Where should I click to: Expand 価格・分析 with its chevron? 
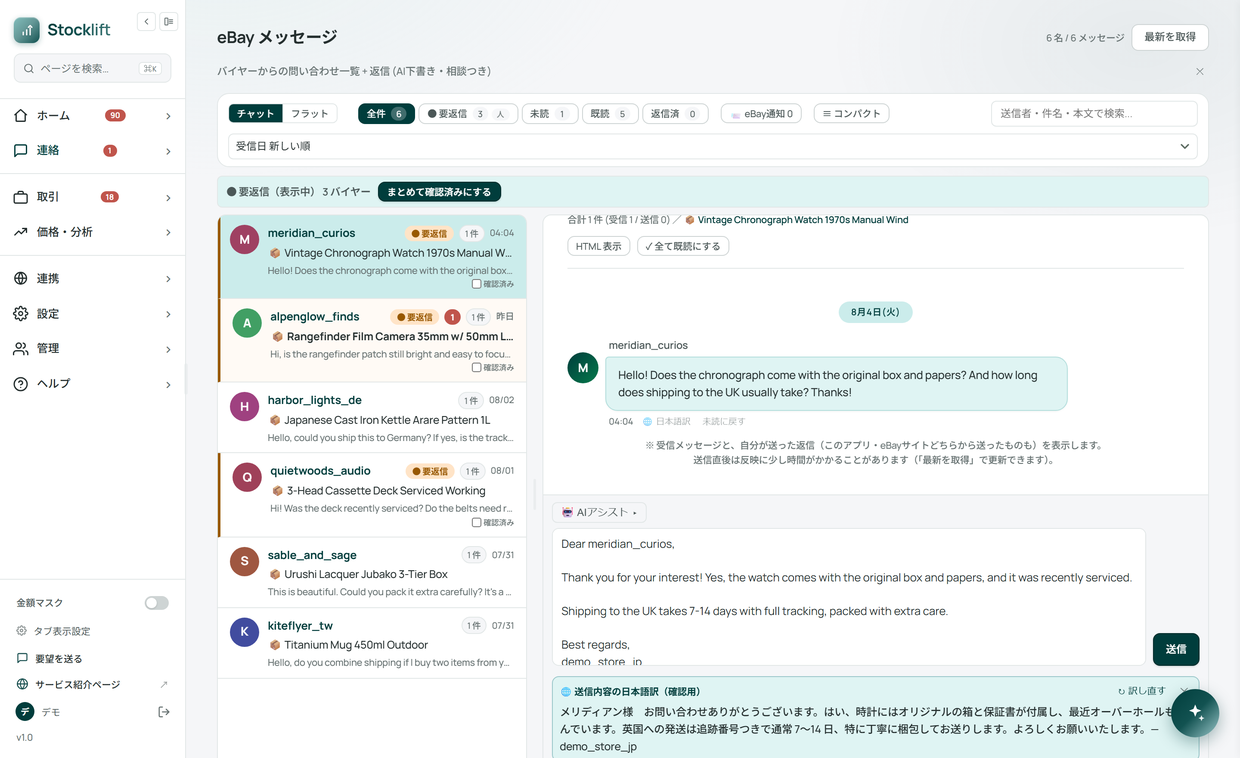(x=168, y=232)
